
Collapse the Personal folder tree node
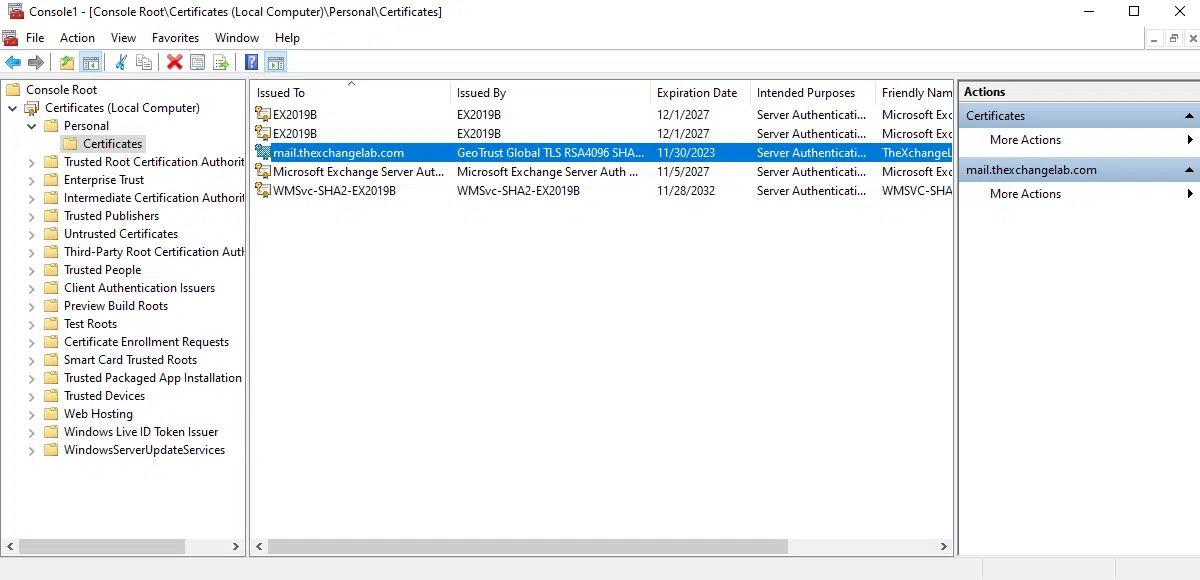point(32,126)
